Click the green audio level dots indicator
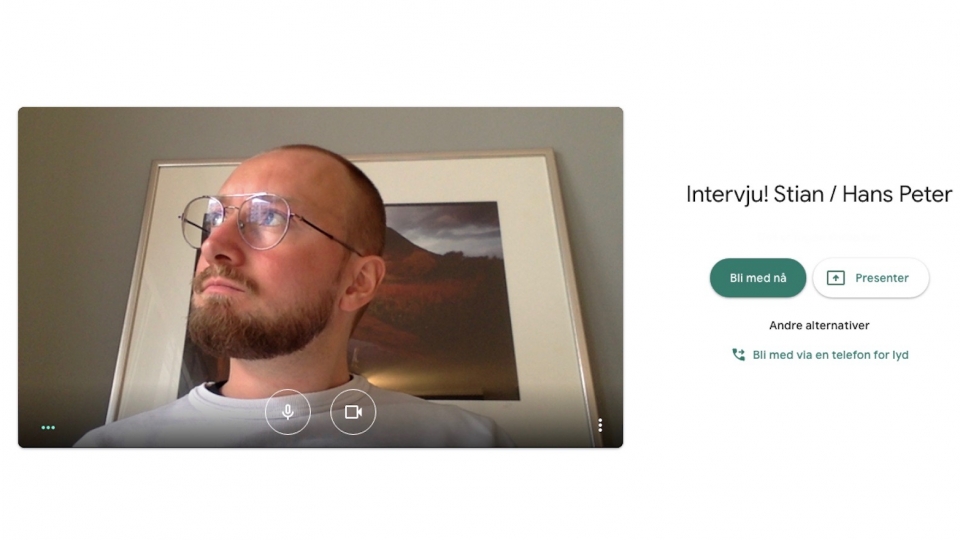The width and height of the screenshot is (960, 540). click(x=48, y=427)
